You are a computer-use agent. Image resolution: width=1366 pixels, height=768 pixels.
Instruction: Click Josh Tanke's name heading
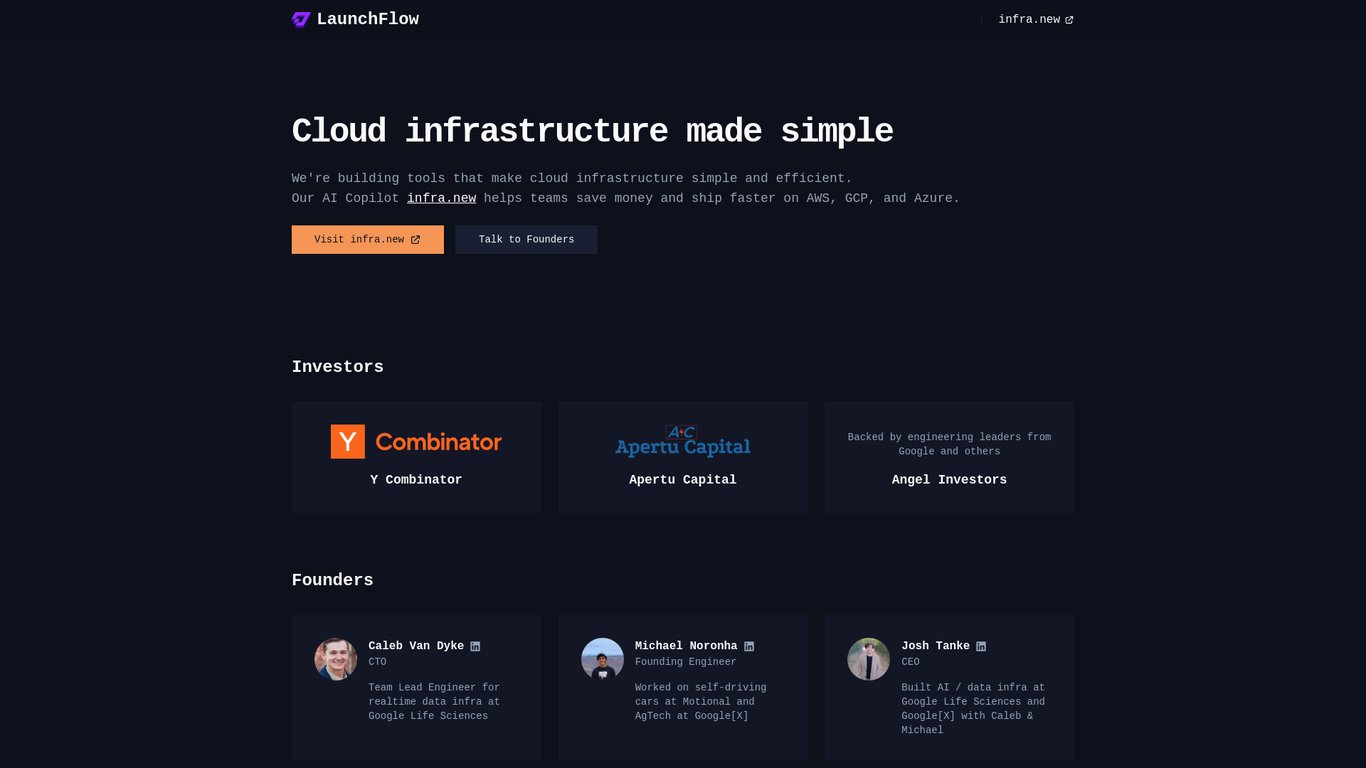click(935, 646)
